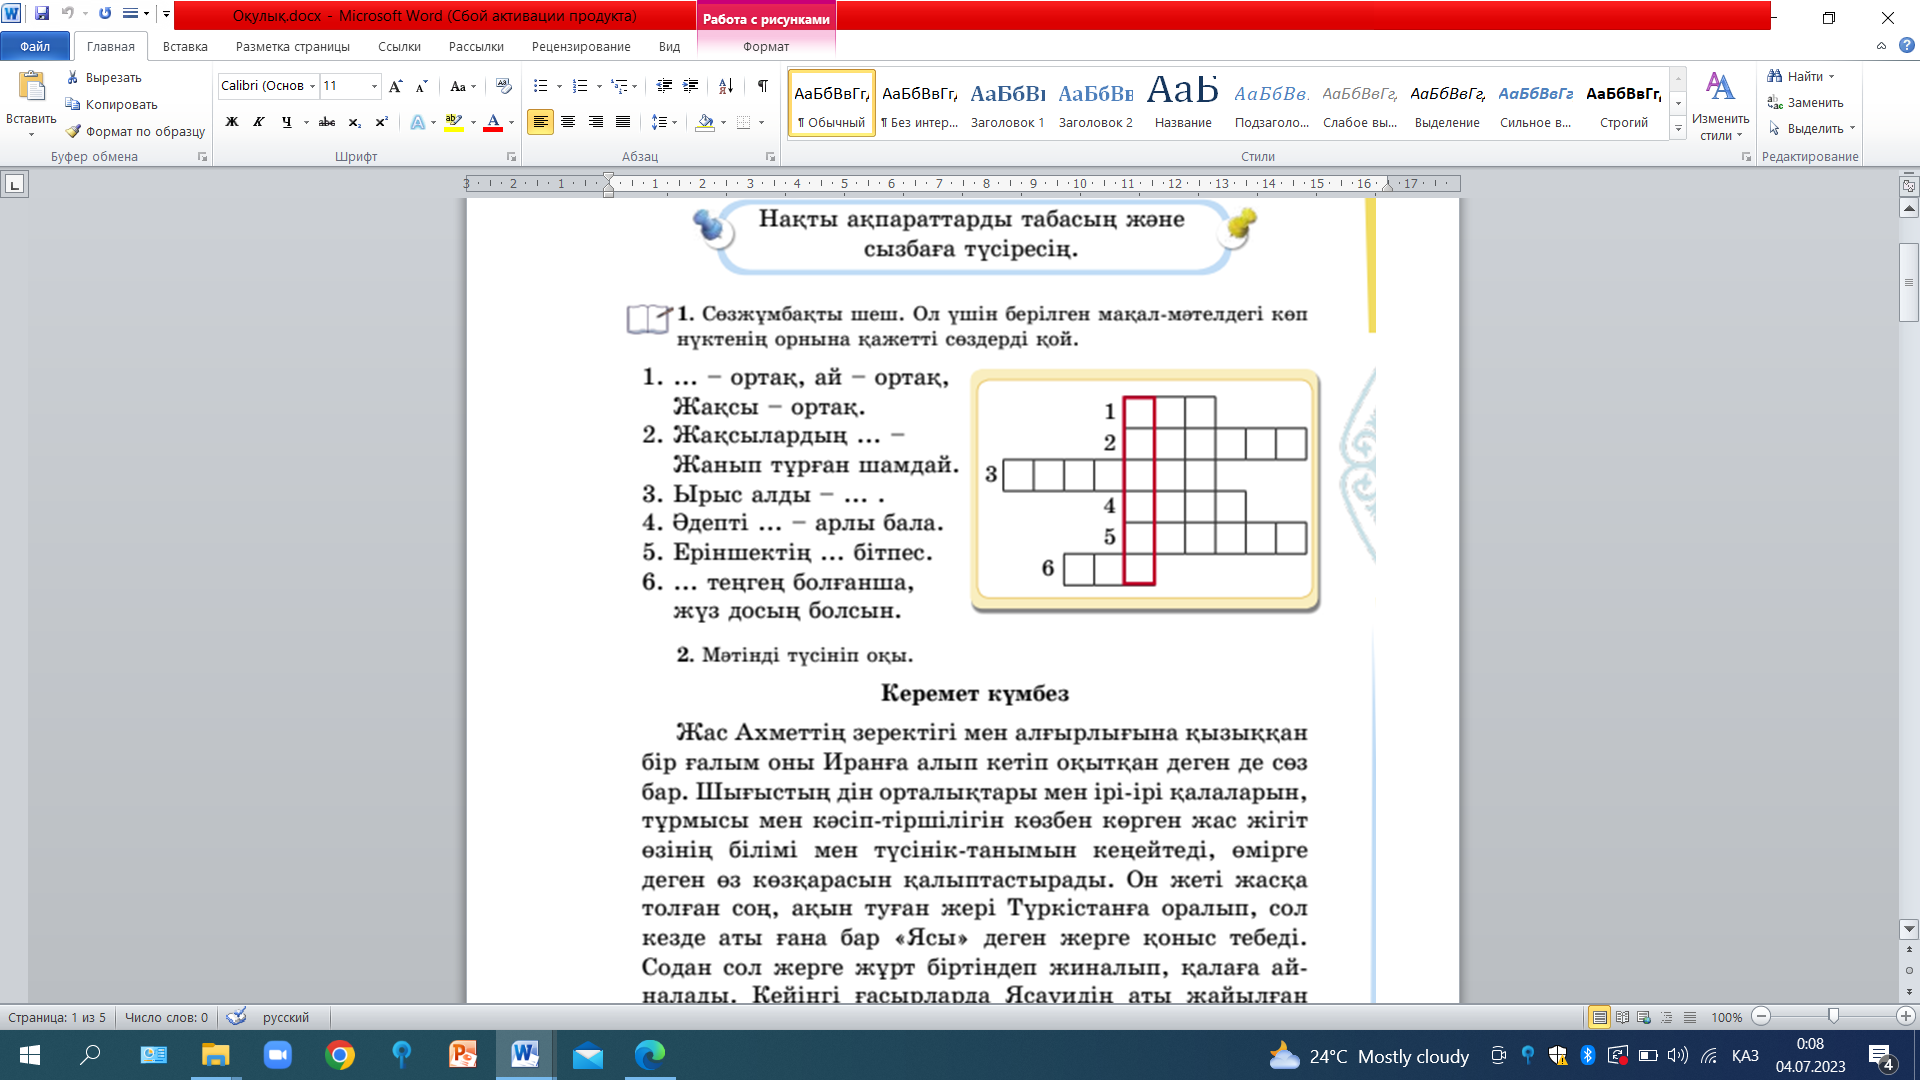This screenshot has height=1080, width=1920.
Task: Open the Вставка ribbon tab
Action: point(185,46)
